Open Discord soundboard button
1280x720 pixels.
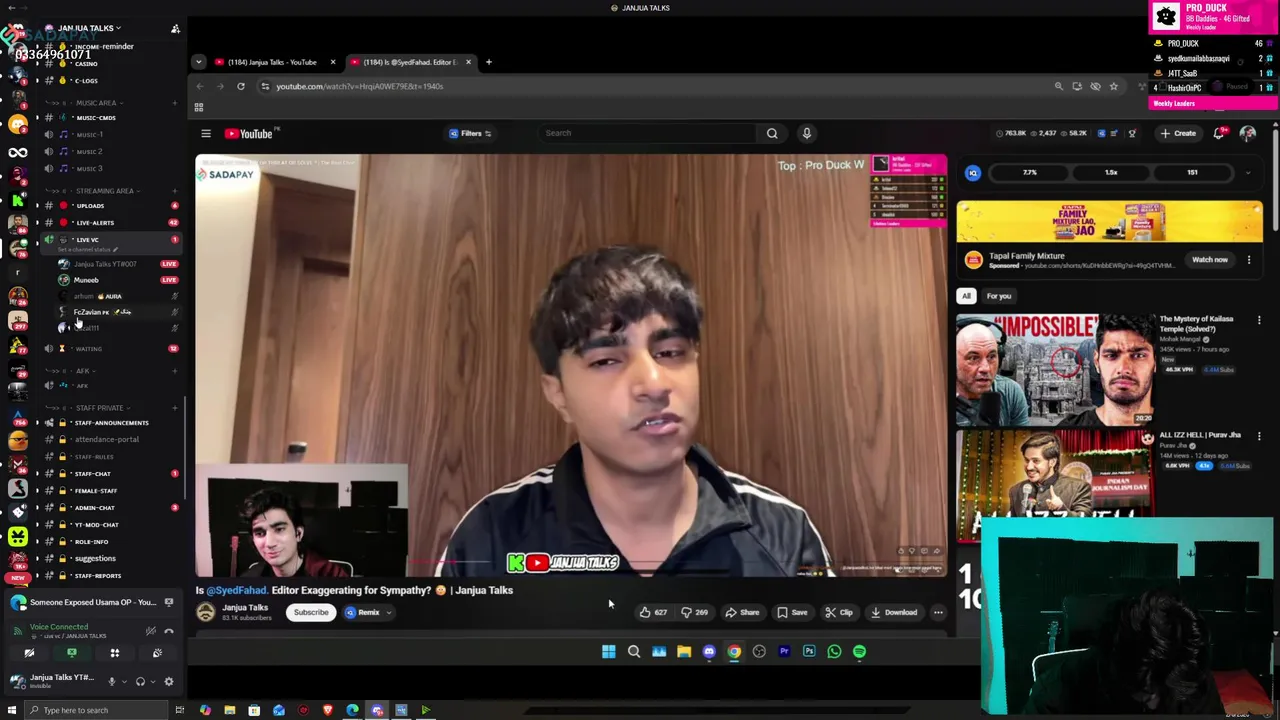[x=157, y=653]
